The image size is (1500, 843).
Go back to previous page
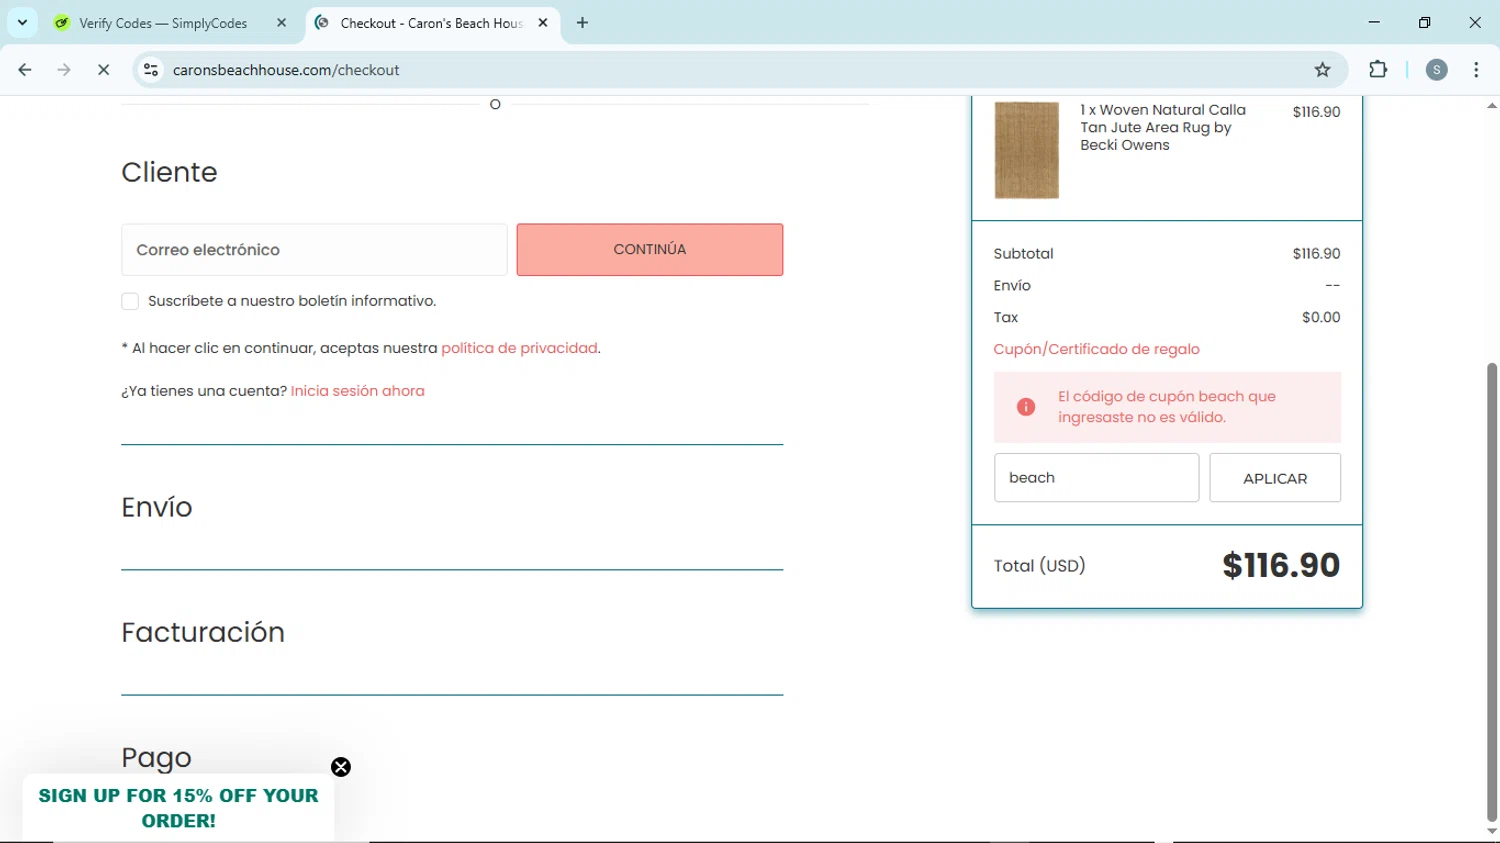pos(25,70)
